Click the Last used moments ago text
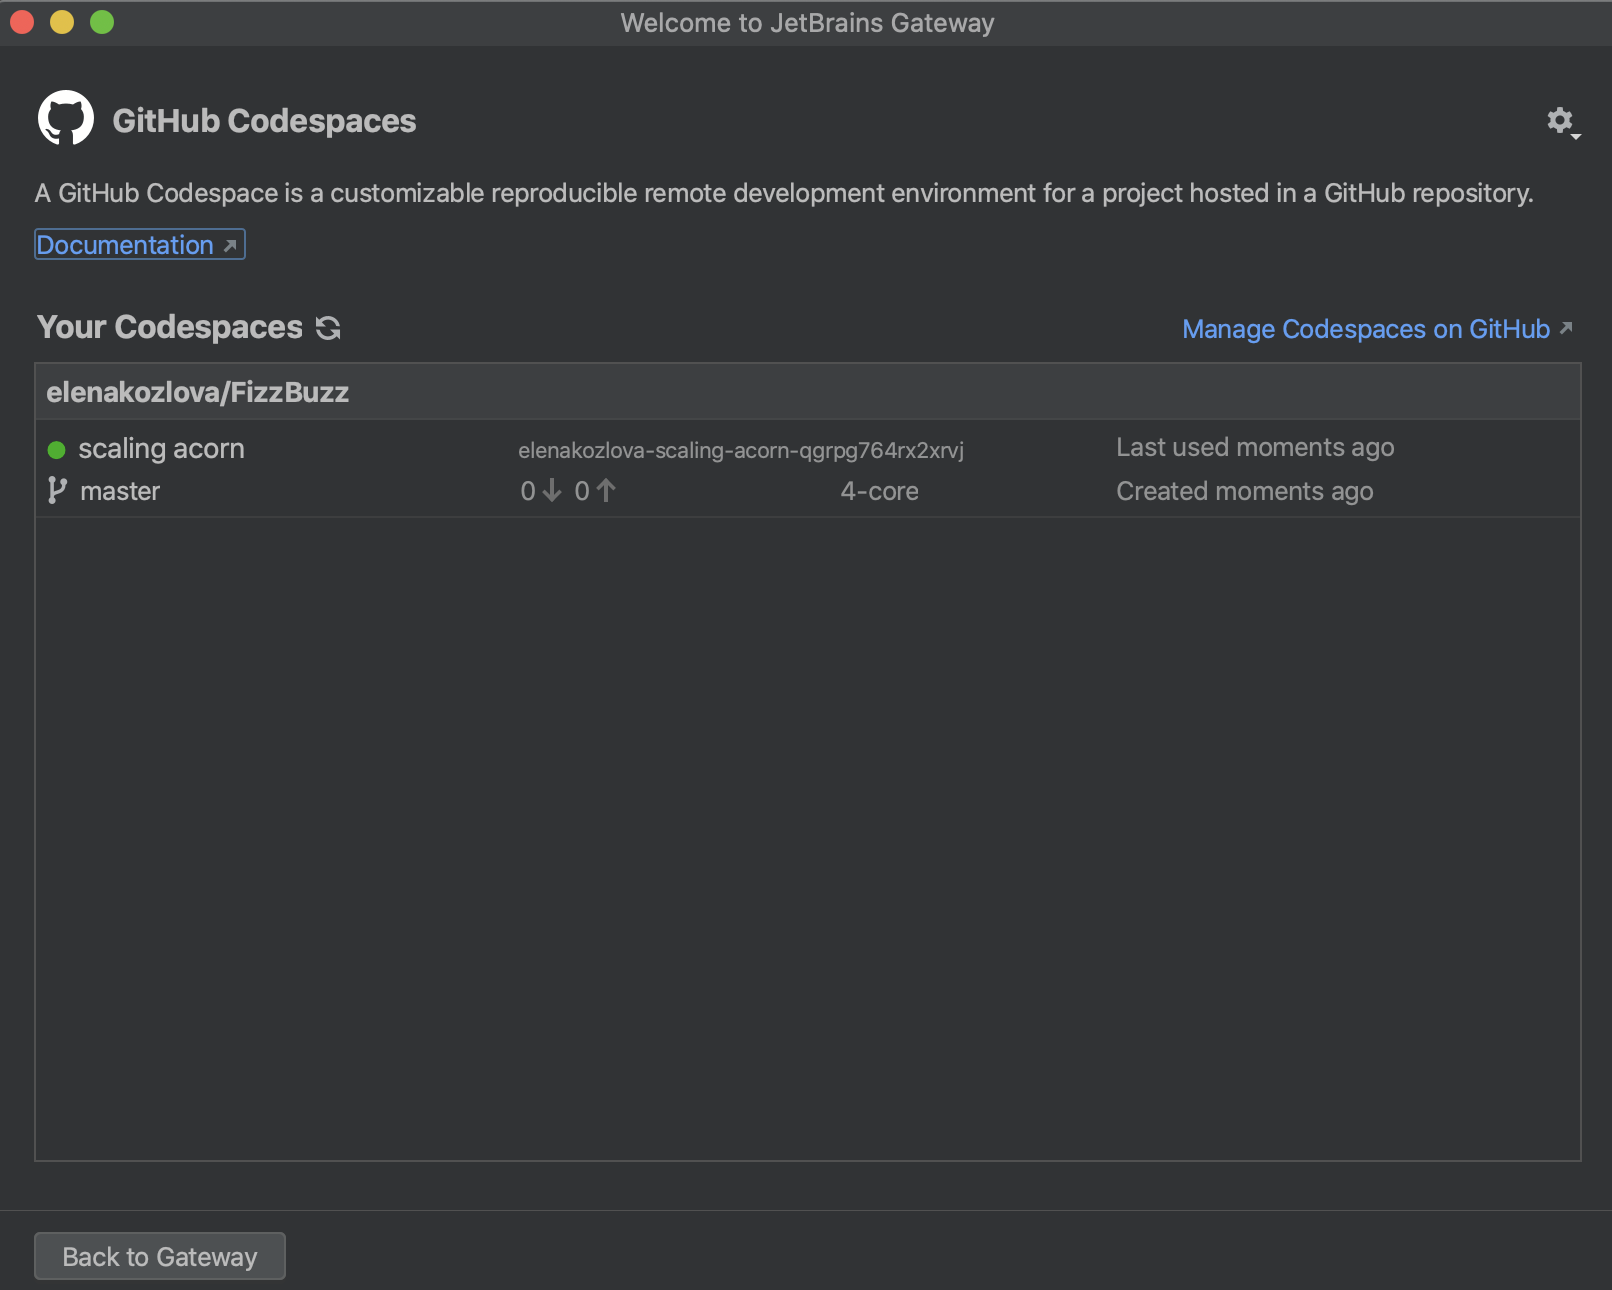This screenshot has width=1612, height=1290. 1254,448
